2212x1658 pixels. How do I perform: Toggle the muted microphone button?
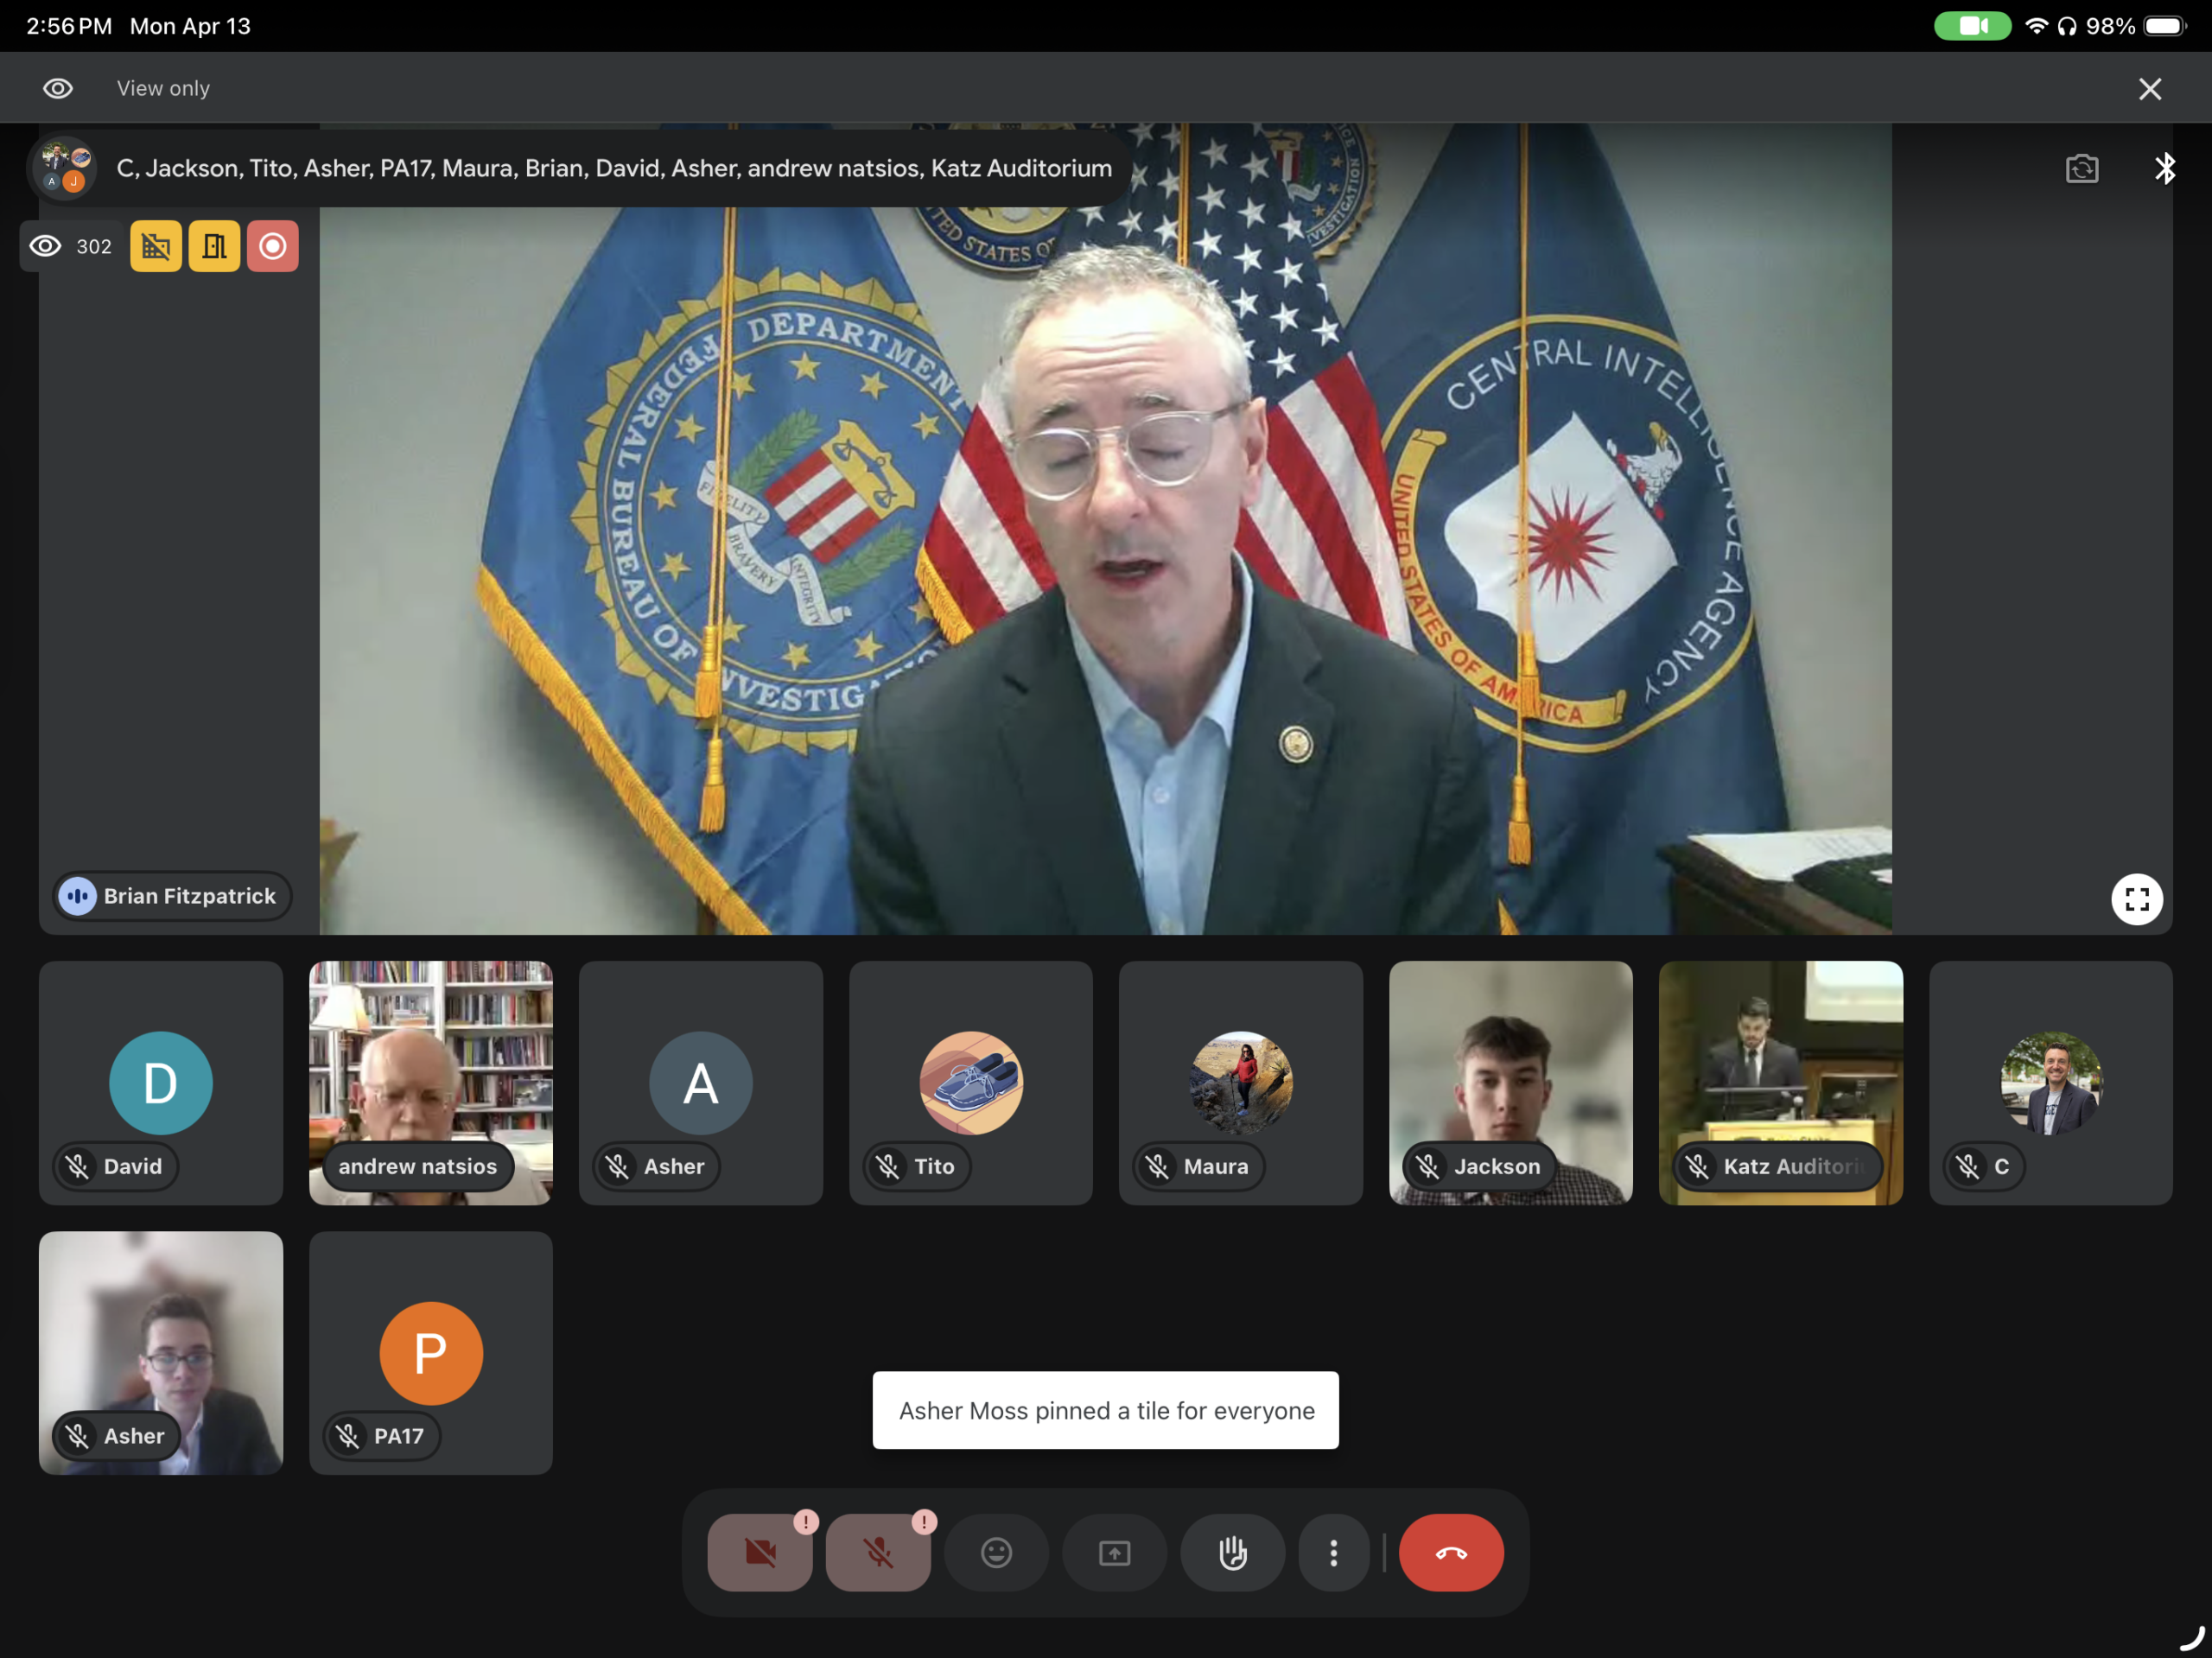pyautogui.click(x=877, y=1552)
